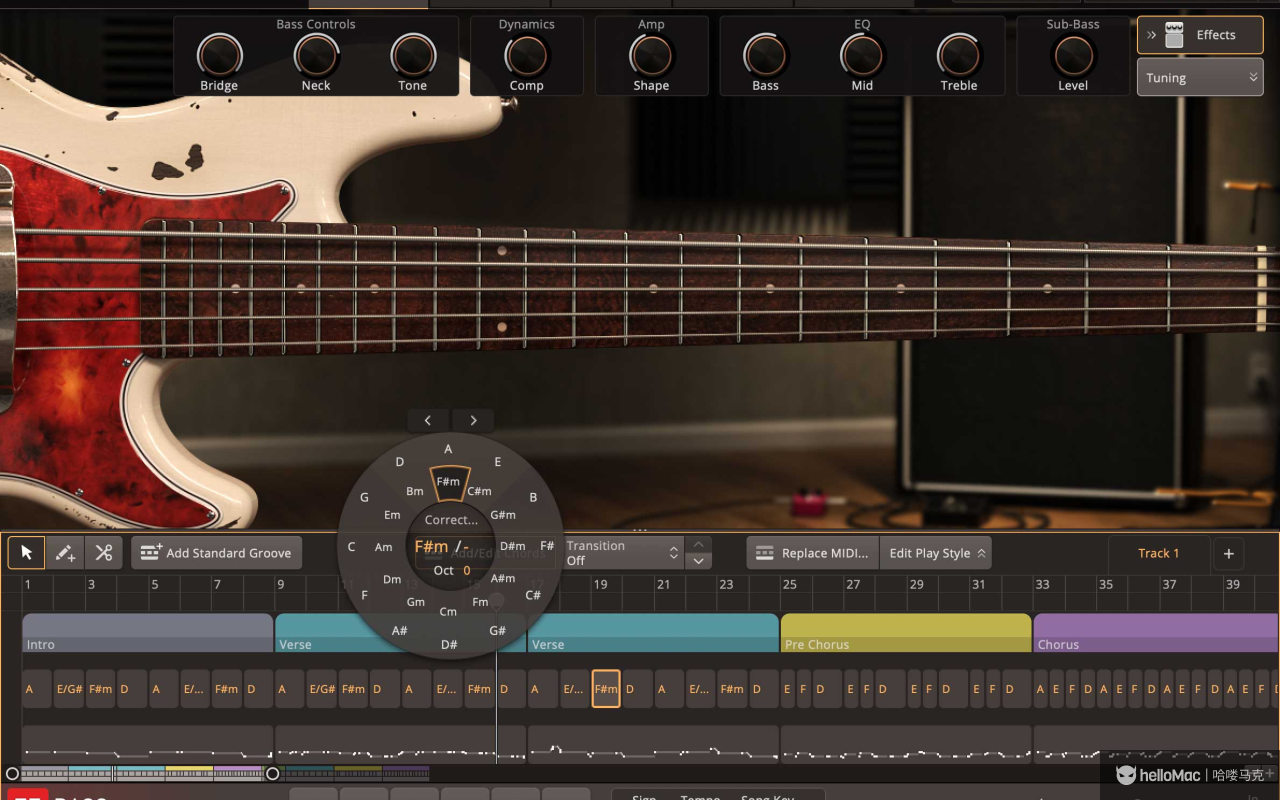The width and height of the screenshot is (1280, 800).
Task: Click the EQ Treble knob
Action: (x=959, y=55)
